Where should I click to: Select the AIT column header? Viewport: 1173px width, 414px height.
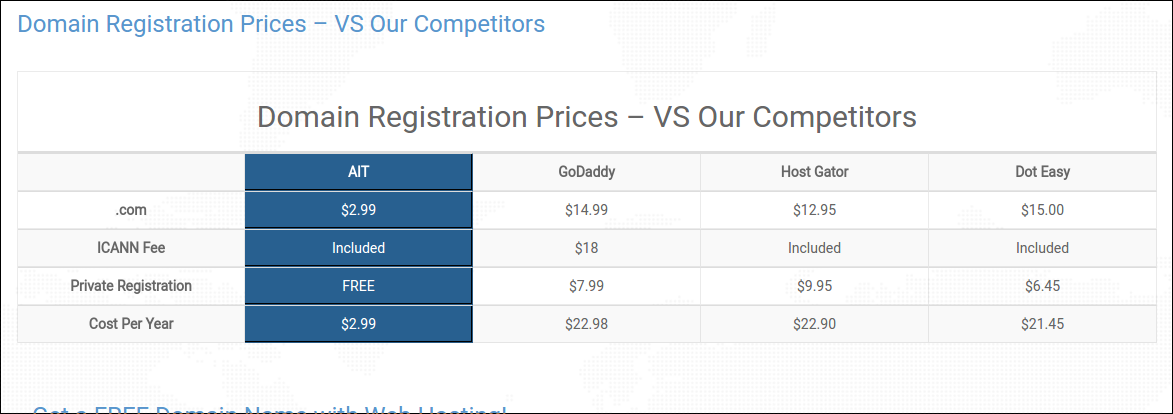coord(358,172)
